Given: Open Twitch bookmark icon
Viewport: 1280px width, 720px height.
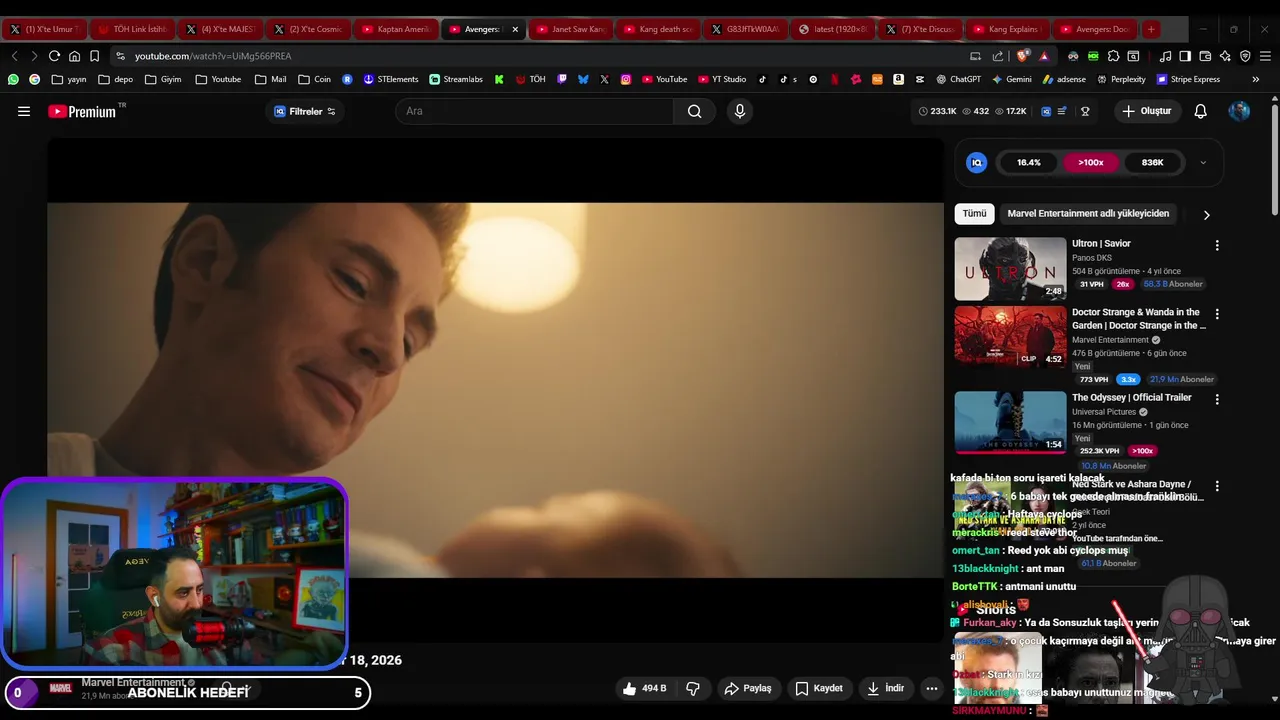Looking at the screenshot, I should [562, 79].
